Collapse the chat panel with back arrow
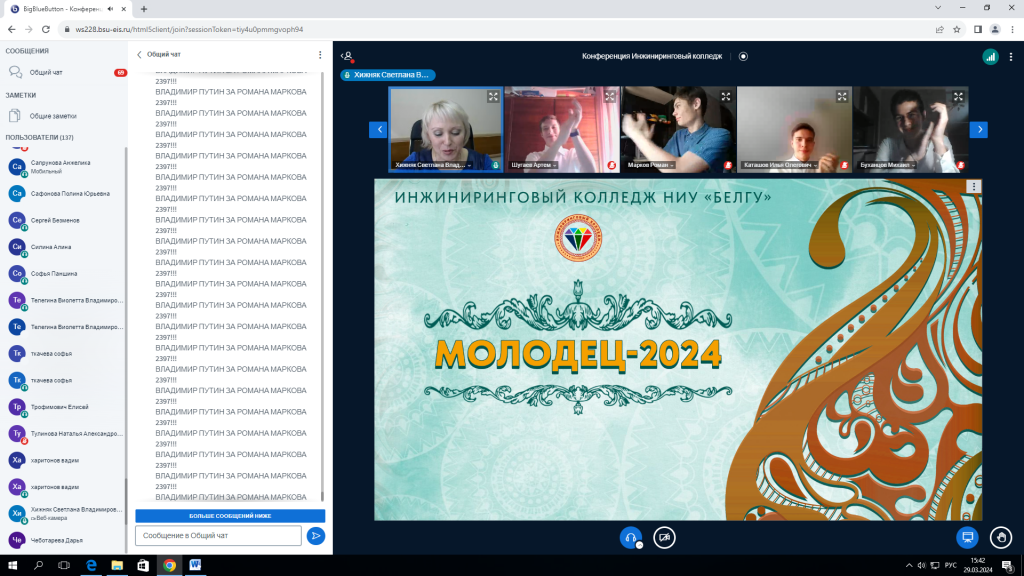Image resolution: width=1024 pixels, height=576 pixels. point(139,55)
